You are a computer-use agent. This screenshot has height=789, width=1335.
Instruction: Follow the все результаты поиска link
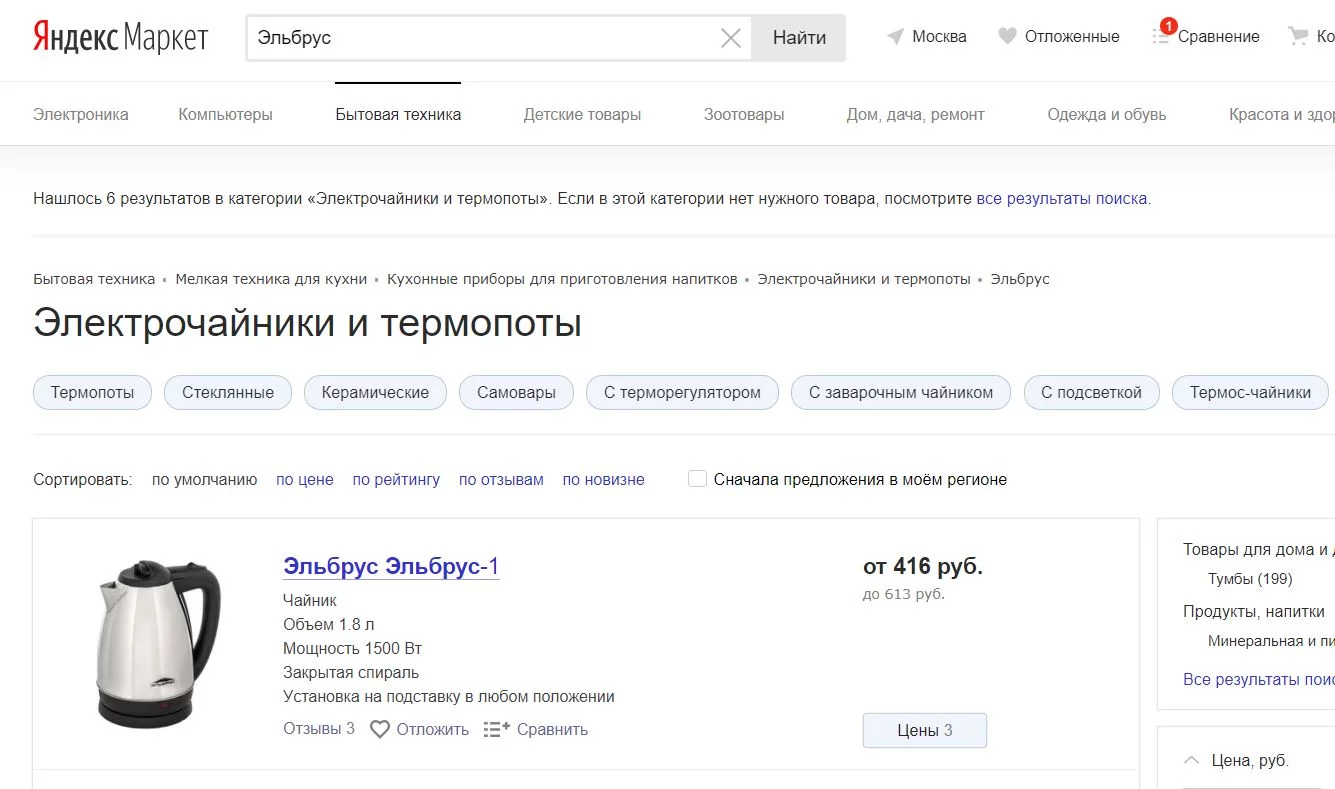pos(1062,198)
